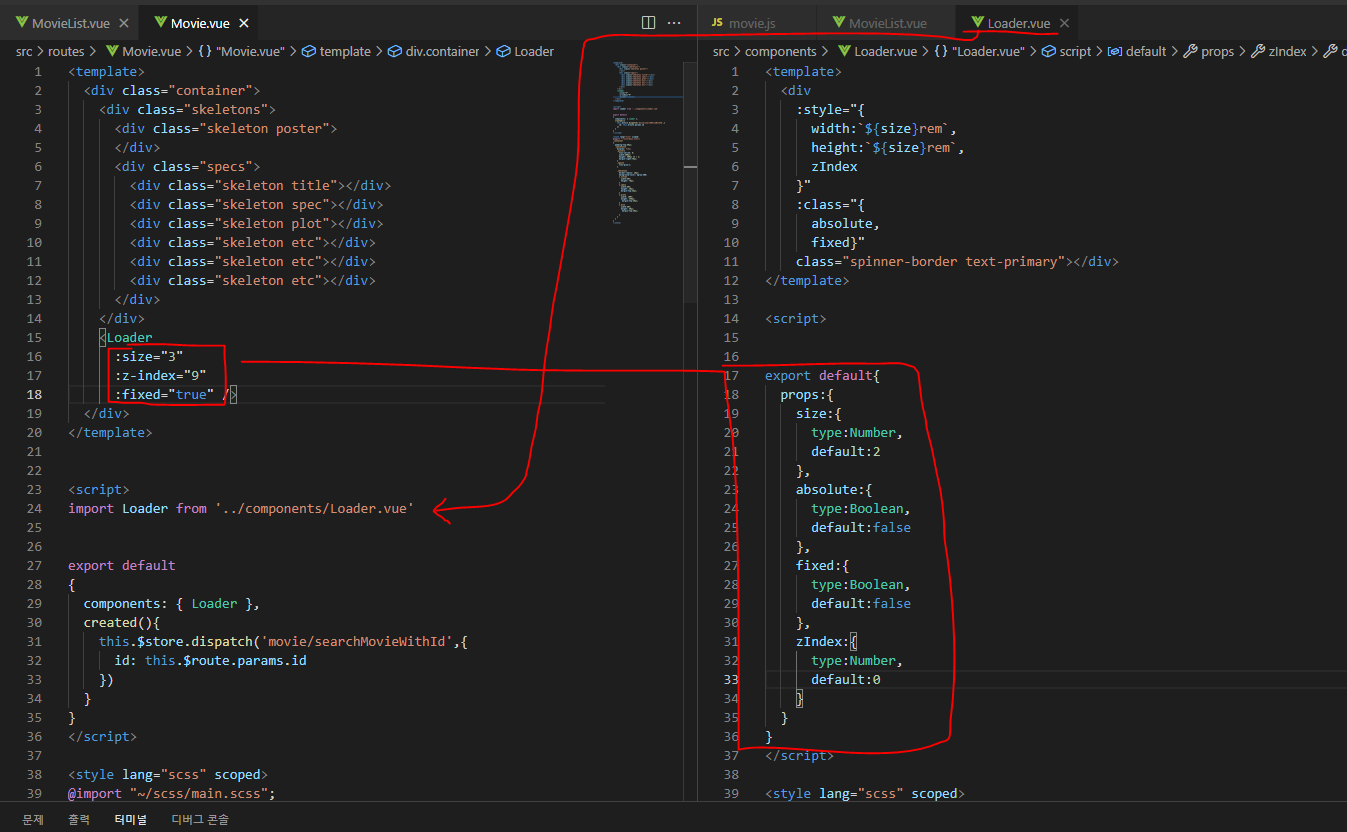The height and width of the screenshot is (832, 1347).
Task: Click the 'default:0' line
Action: point(846,679)
